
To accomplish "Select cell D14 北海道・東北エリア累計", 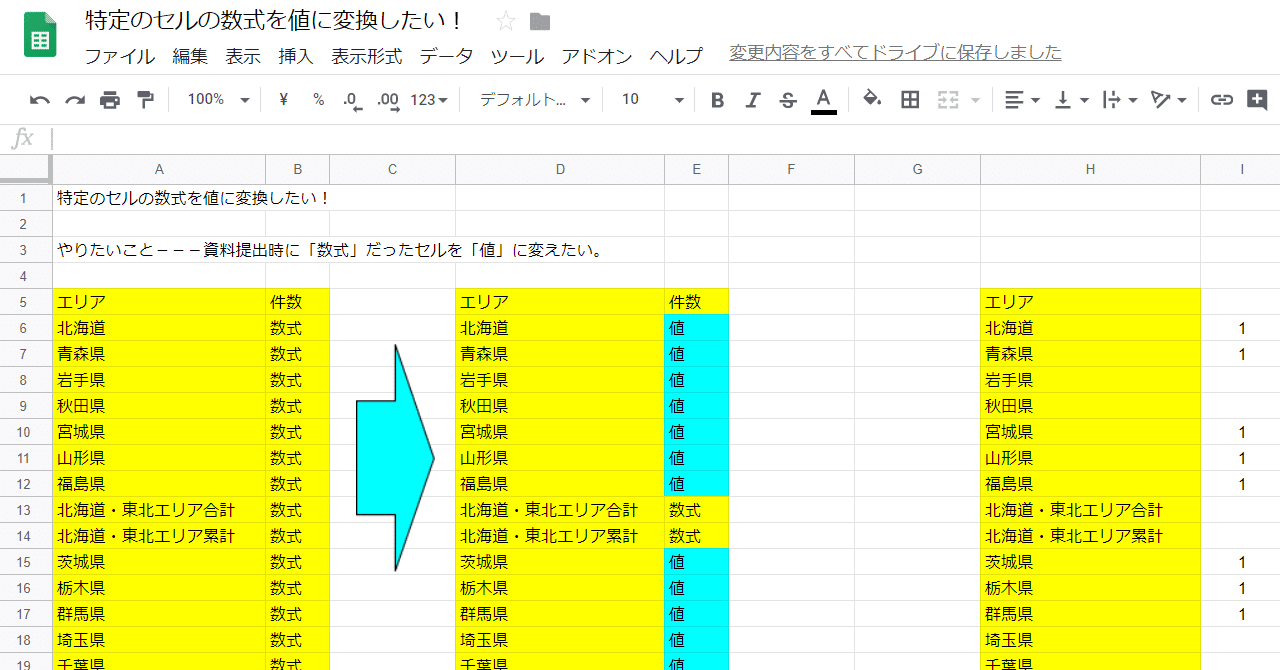I will coord(560,536).
